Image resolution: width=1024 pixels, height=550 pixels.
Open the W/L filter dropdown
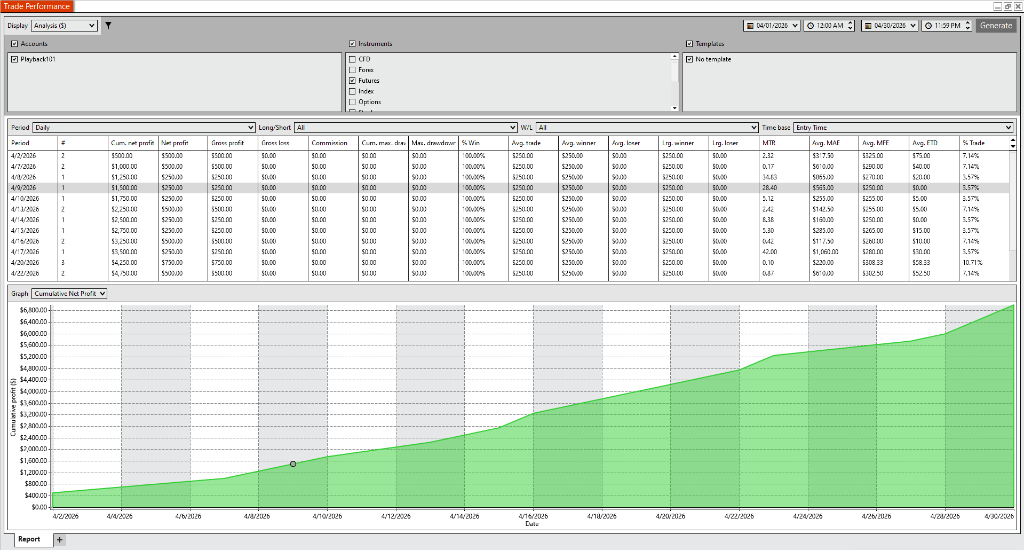(x=647, y=127)
